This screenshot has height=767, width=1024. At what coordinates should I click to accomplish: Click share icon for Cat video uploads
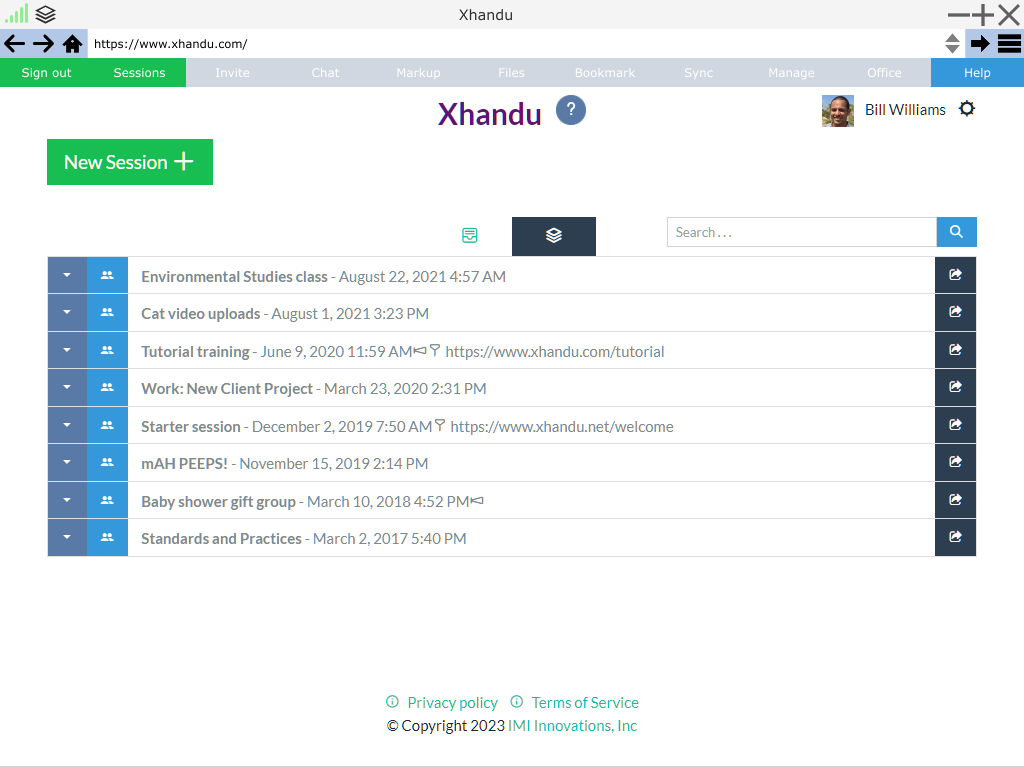[955, 313]
